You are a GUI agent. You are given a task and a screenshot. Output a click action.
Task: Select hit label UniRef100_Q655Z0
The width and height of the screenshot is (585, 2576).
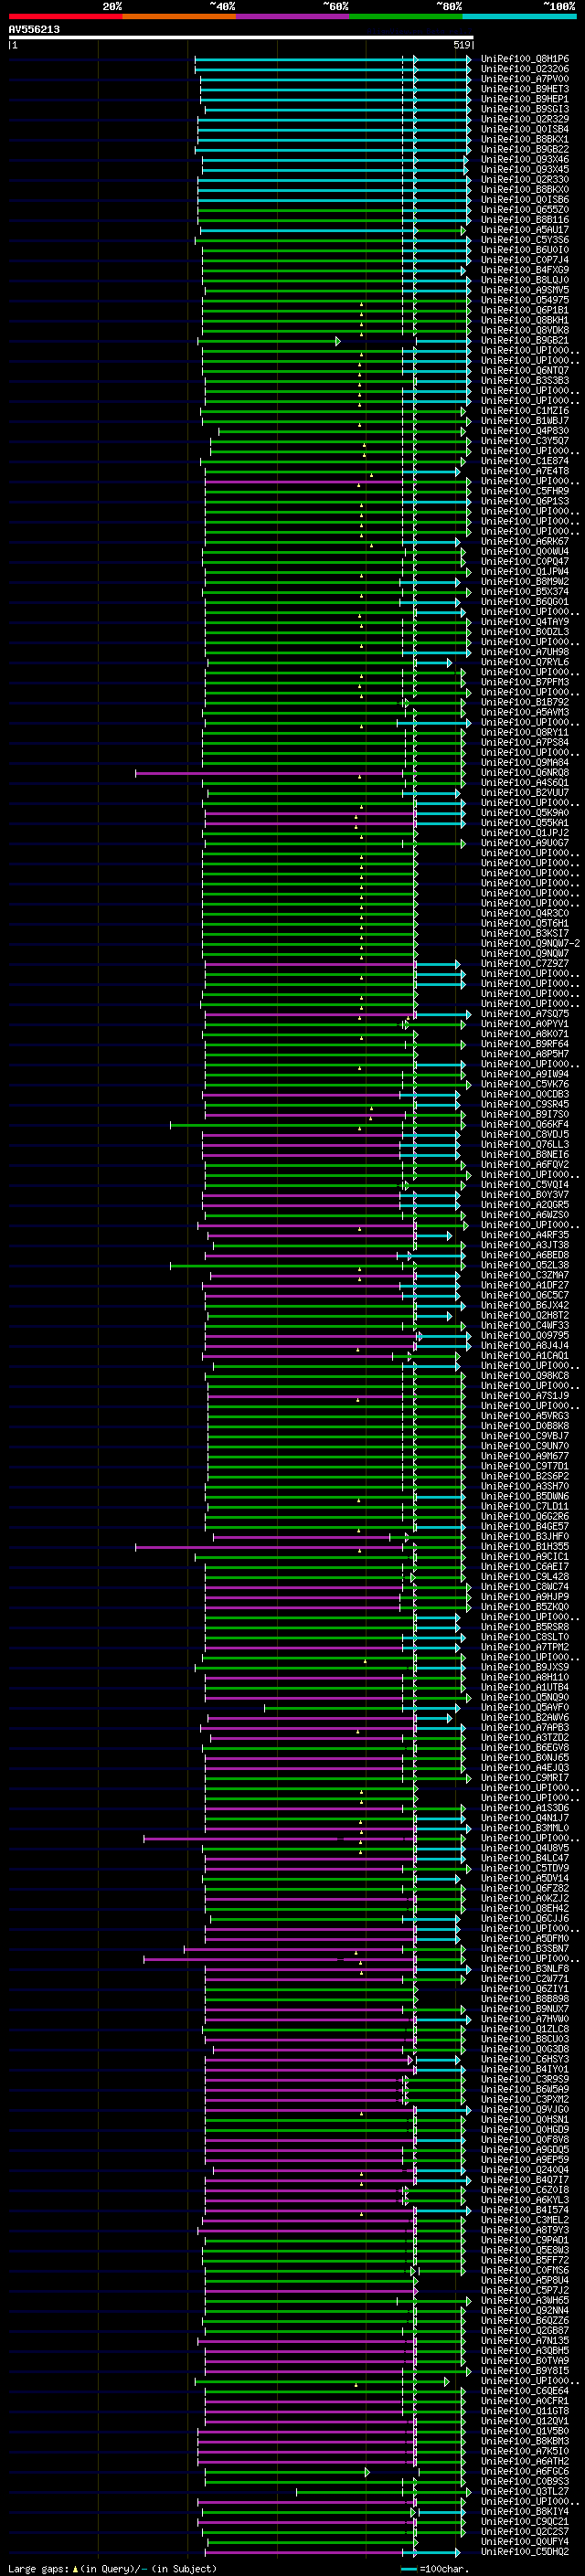click(x=525, y=209)
